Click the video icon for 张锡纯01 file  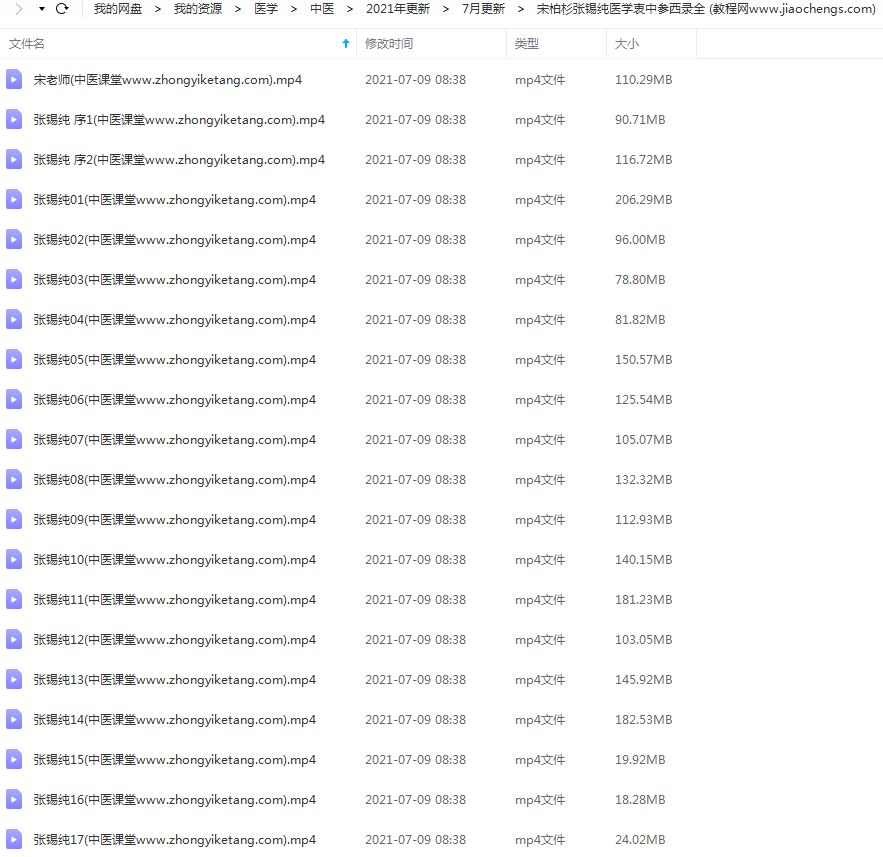(14, 199)
